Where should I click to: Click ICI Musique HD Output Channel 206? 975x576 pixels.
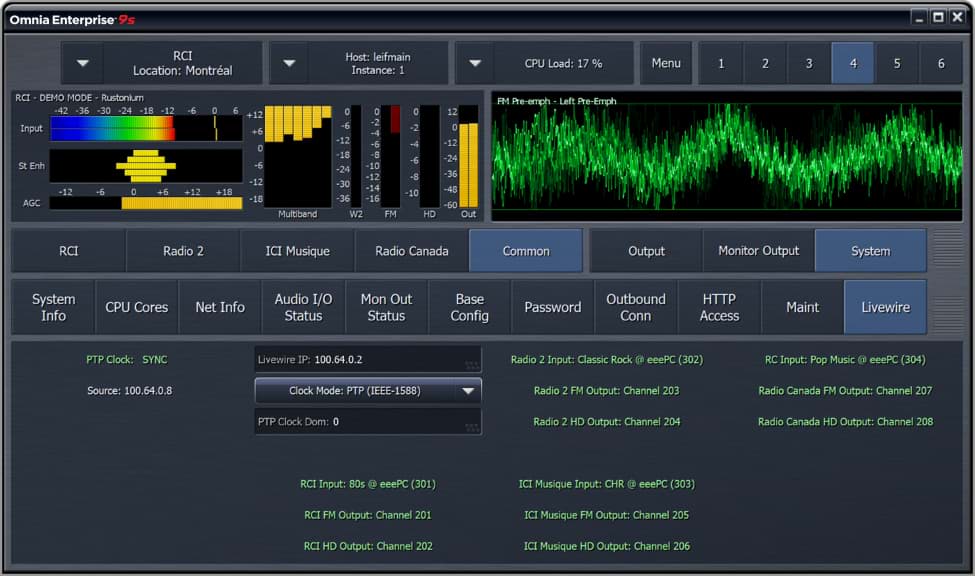(607, 546)
